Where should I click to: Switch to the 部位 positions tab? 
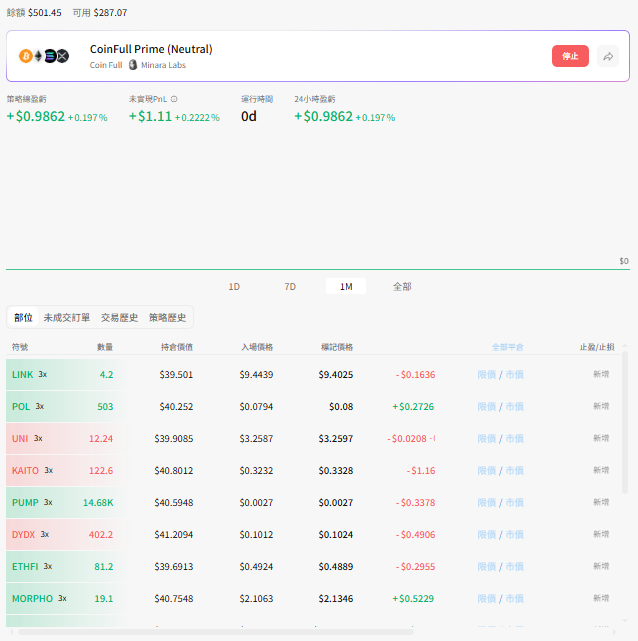[x=23, y=317]
